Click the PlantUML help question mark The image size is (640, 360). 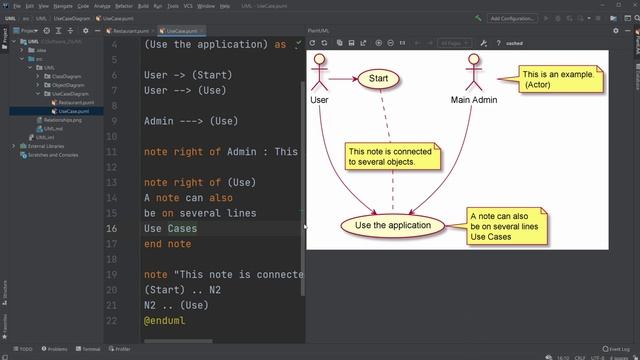click(498, 43)
